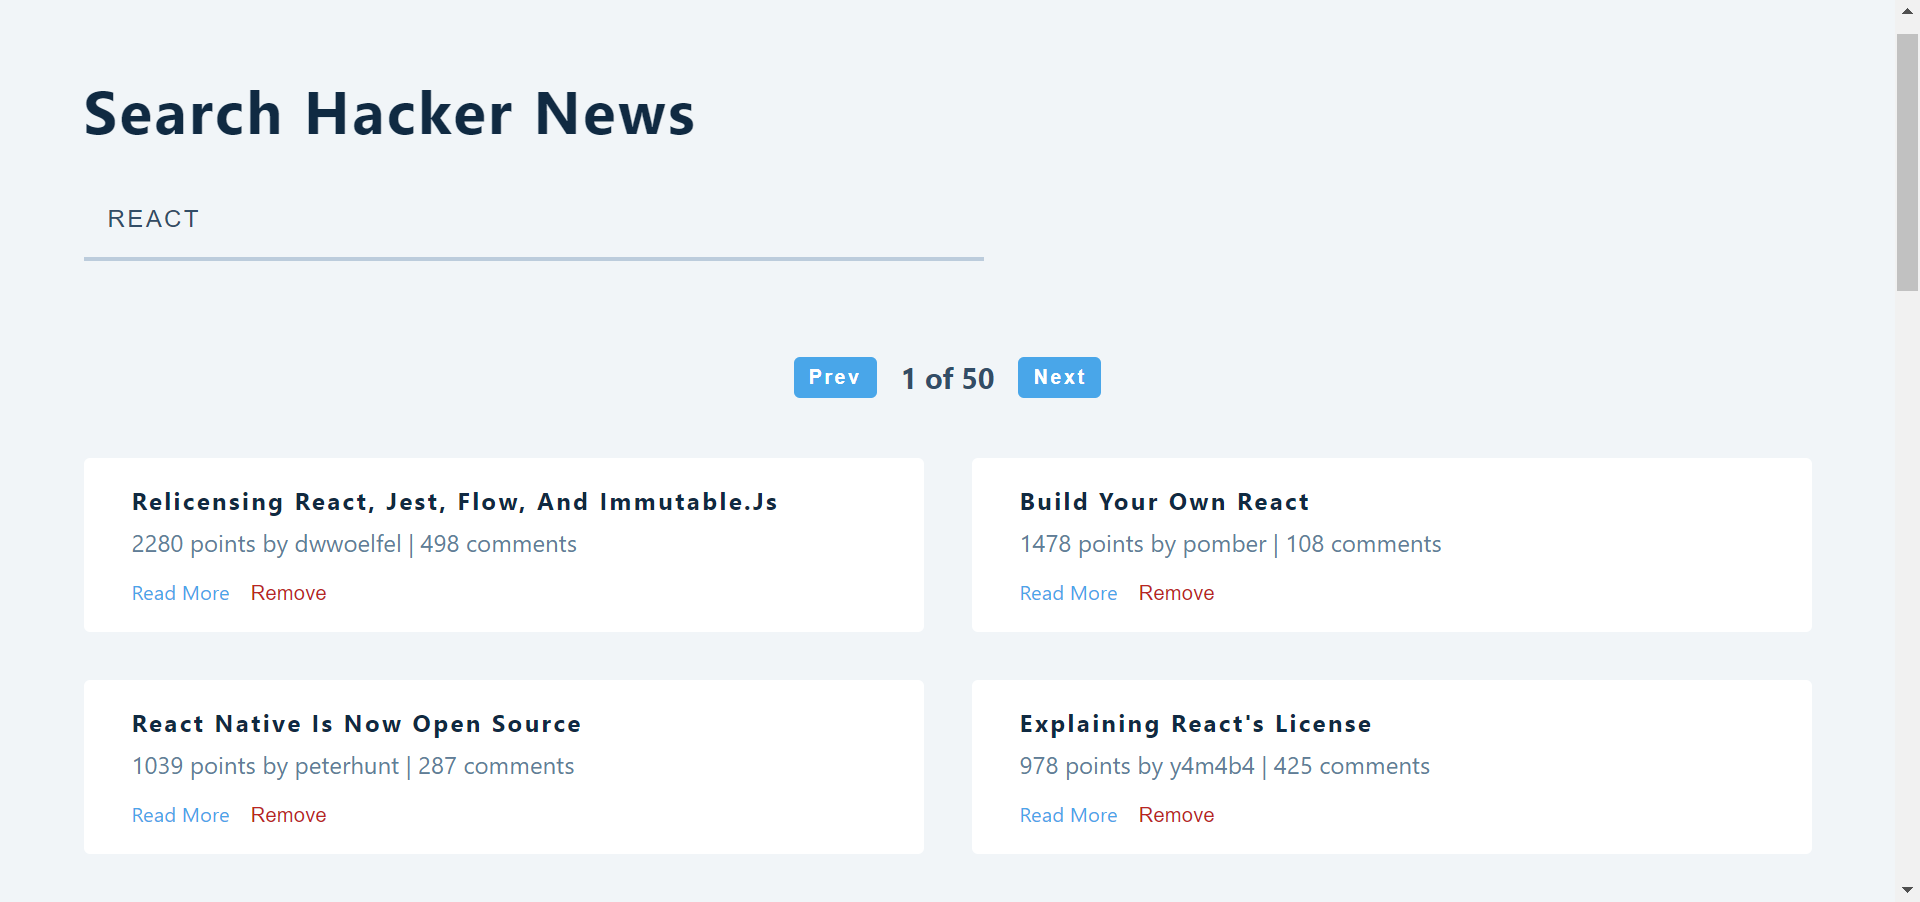
Task: Click title 'Build Your Own React'
Action: pyautogui.click(x=1164, y=502)
